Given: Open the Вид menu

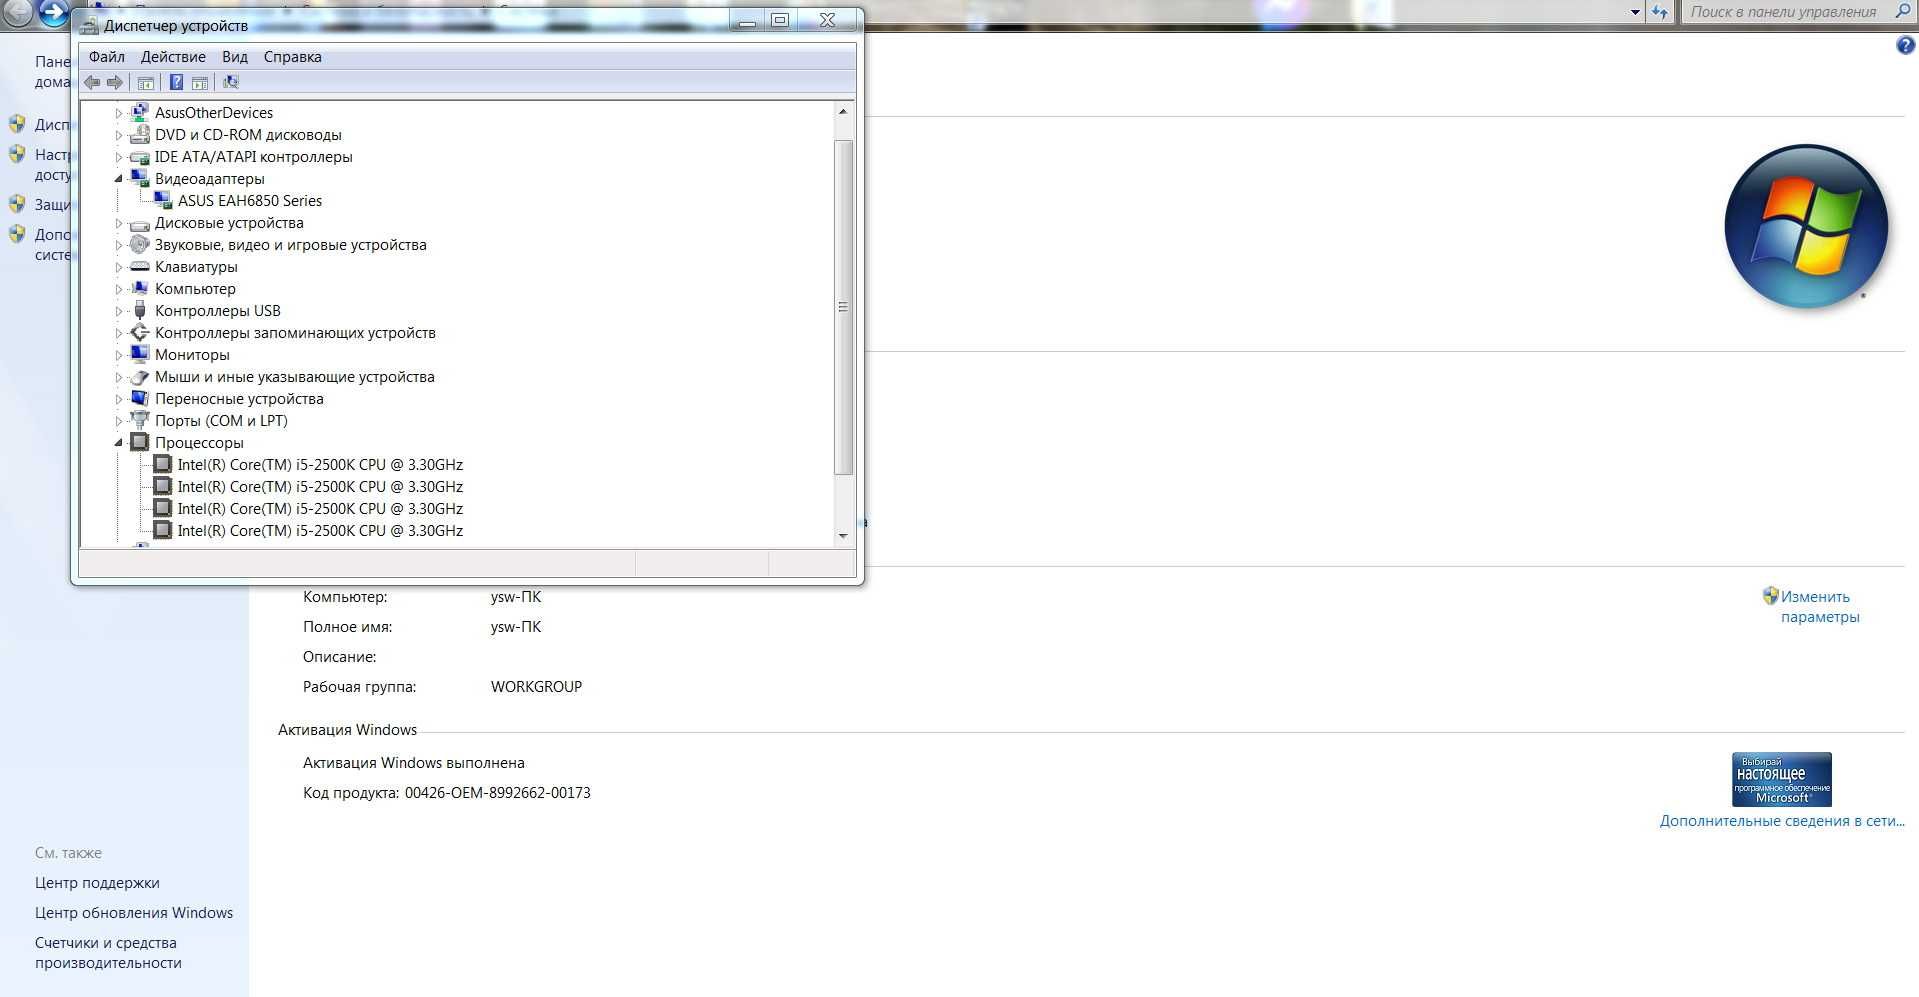Looking at the screenshot, I should tap(235, 57).
